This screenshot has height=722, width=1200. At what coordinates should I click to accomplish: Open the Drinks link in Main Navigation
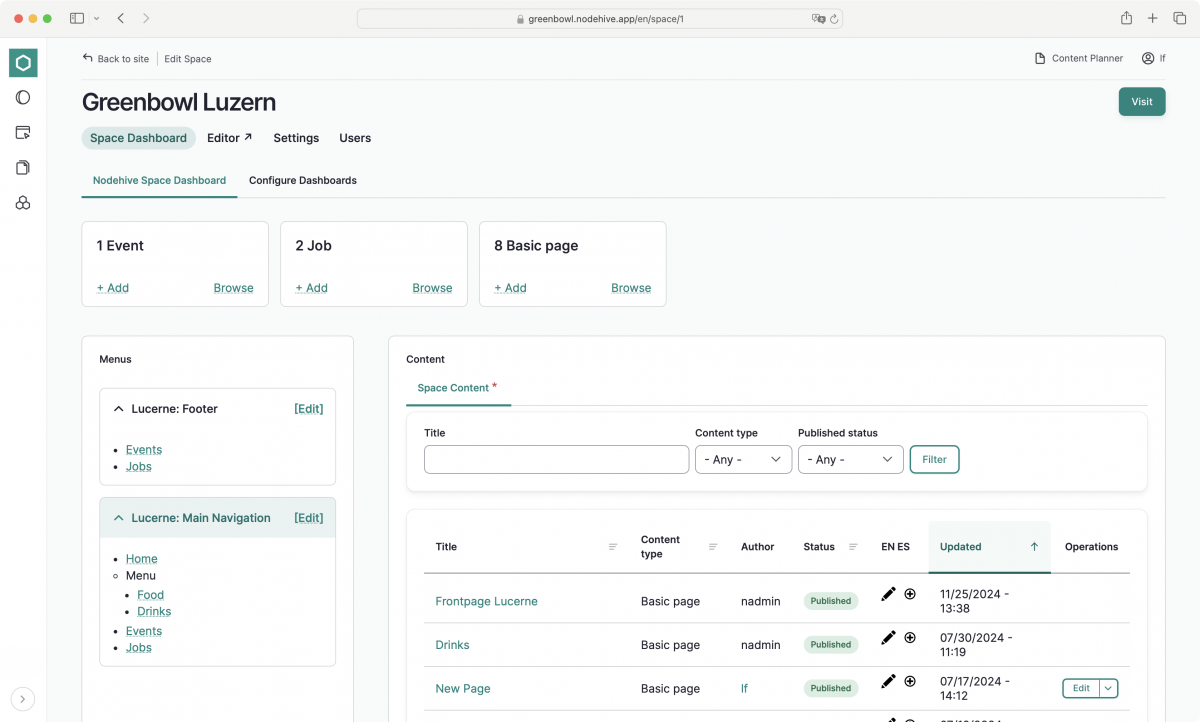tap(154, 612)
